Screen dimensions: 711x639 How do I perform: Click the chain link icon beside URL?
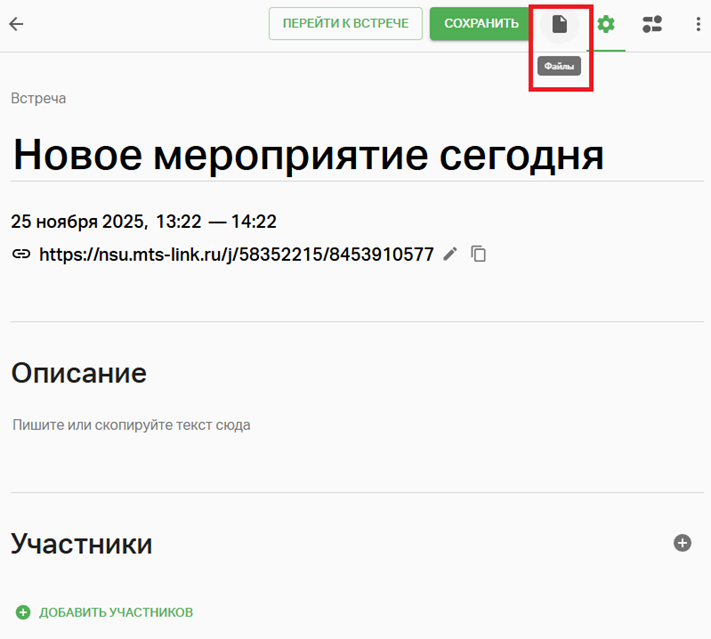[x=20, y=254]
